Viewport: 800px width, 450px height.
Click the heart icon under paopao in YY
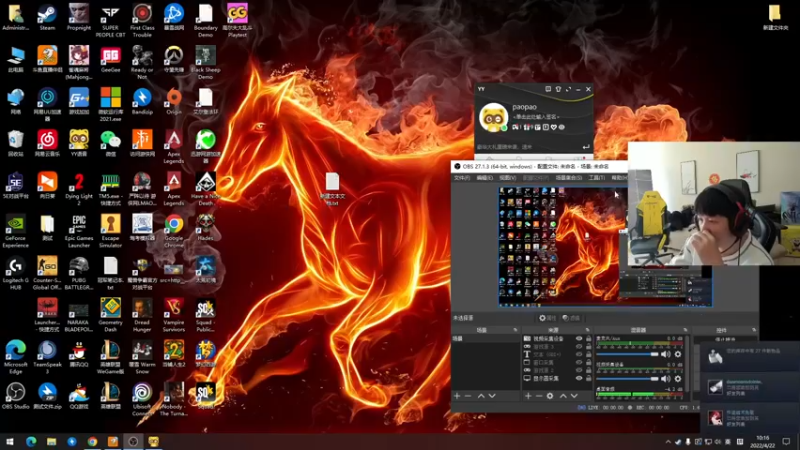click(x=554, y=127)
